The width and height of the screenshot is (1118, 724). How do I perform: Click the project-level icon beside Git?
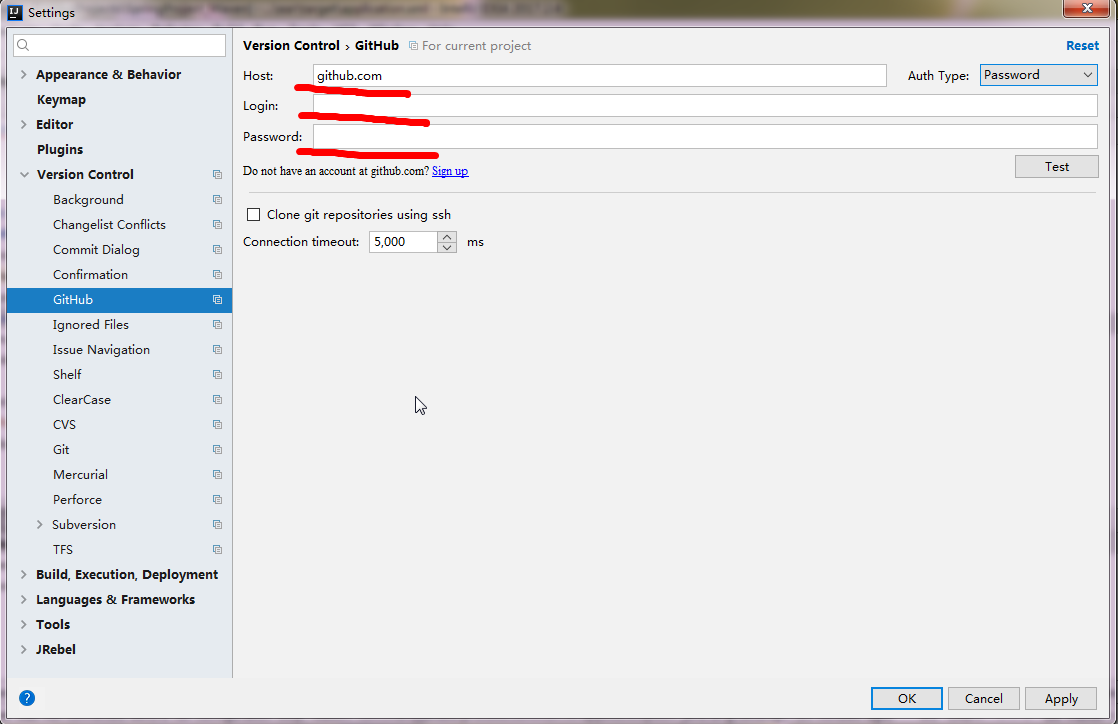point(217,449)
